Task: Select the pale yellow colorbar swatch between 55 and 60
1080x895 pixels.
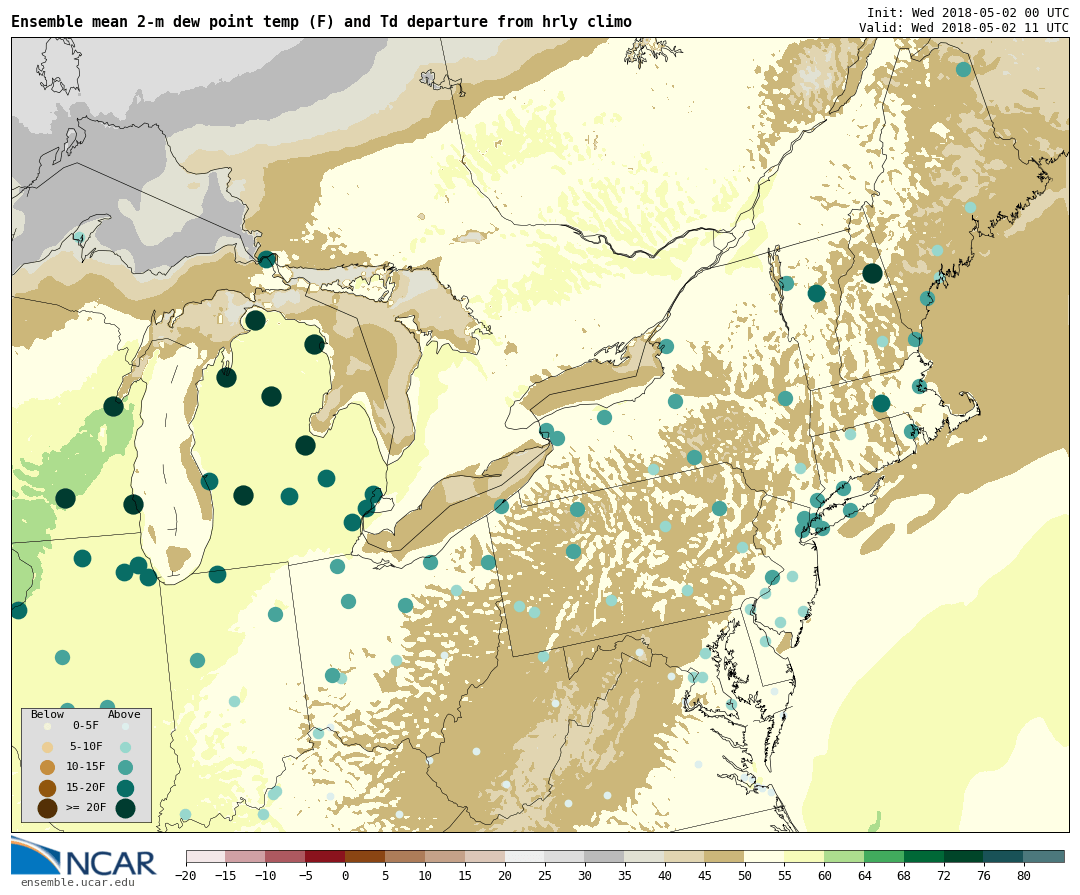Action: tap(804, 857)
